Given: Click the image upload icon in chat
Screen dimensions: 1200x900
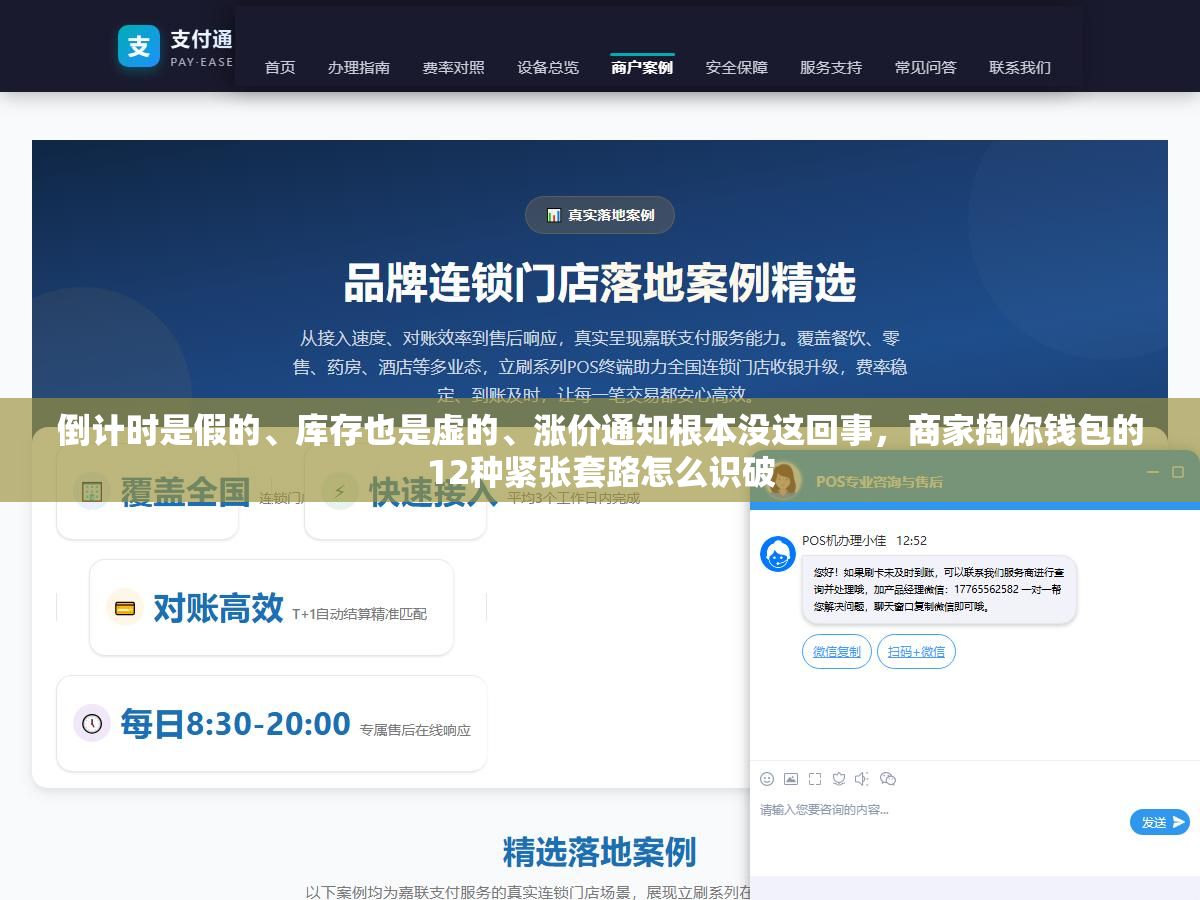Looking at the screenshot, I should [791, 779].
